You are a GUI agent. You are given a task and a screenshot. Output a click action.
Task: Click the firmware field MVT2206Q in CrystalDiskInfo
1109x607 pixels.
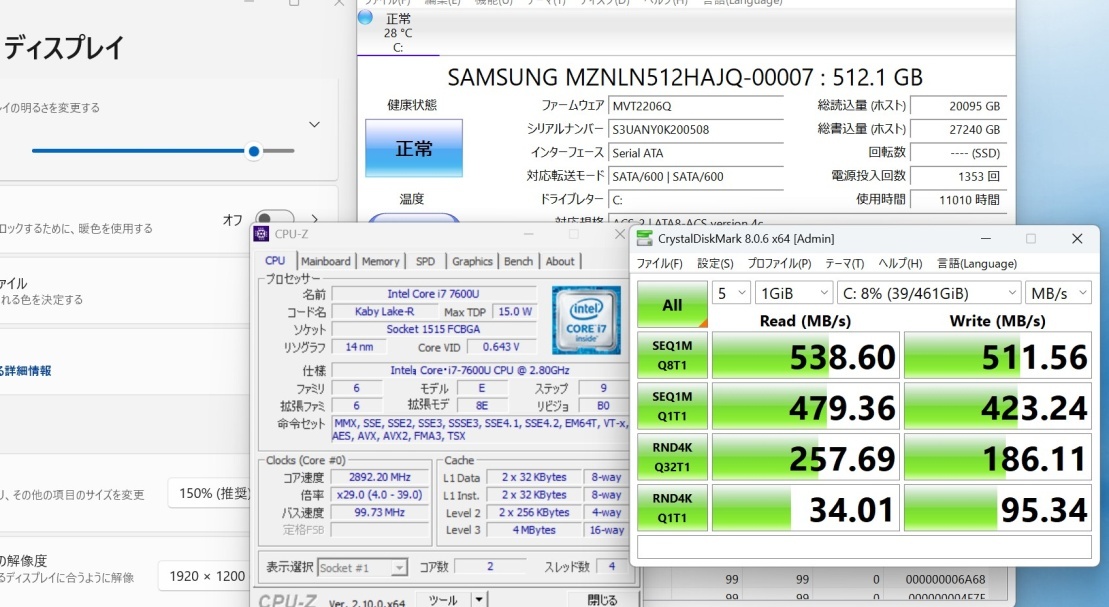point(696,106)
